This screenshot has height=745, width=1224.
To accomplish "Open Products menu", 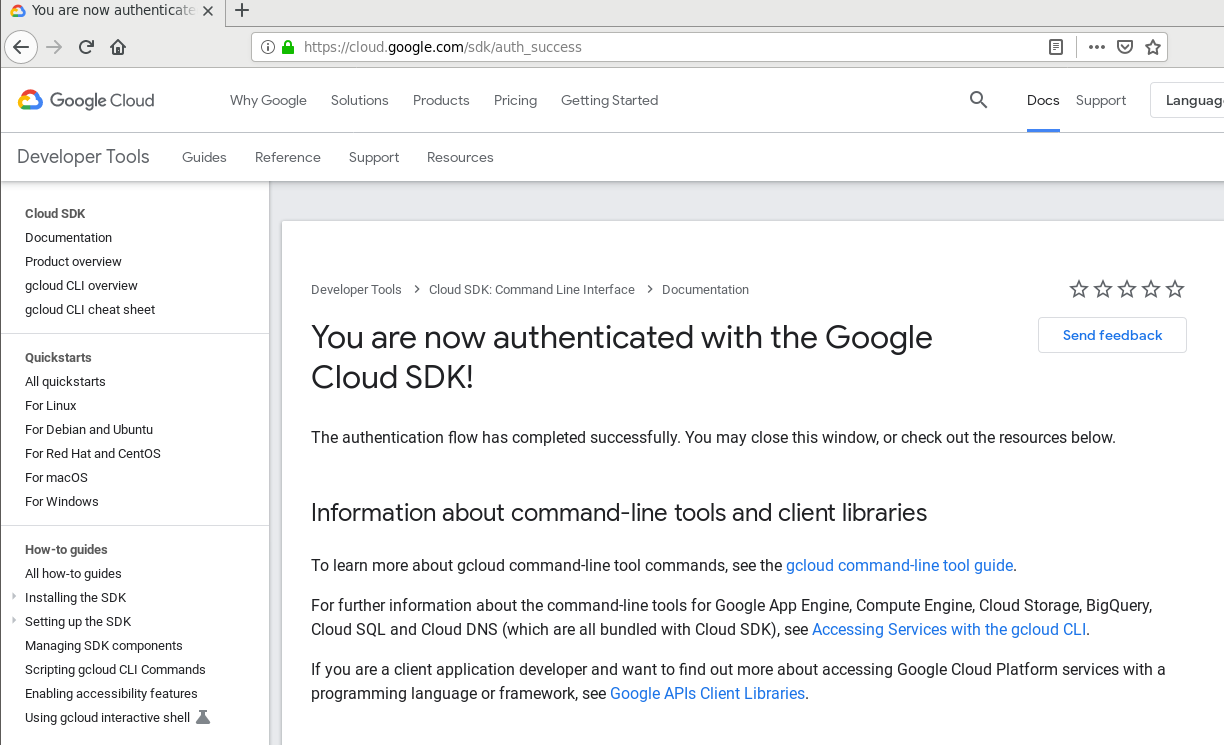I will pos(441,100).
